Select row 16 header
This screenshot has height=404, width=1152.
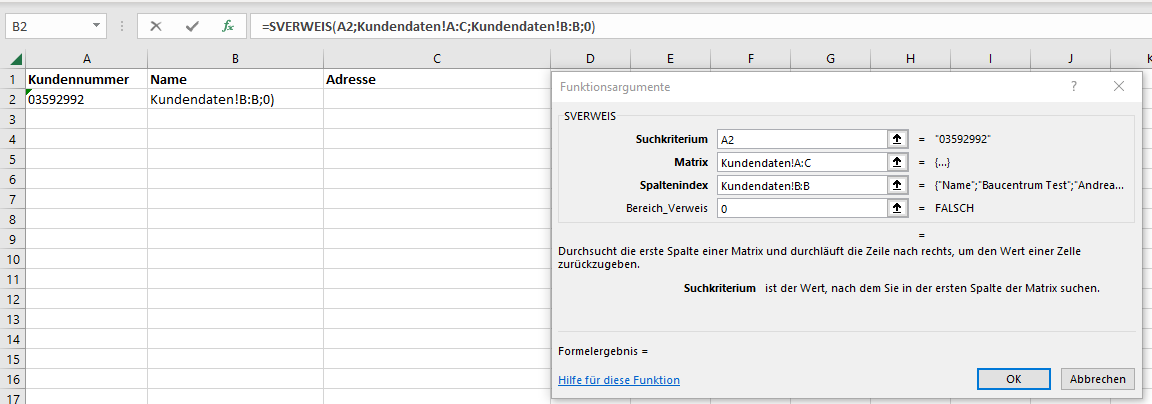click(12, 380)
